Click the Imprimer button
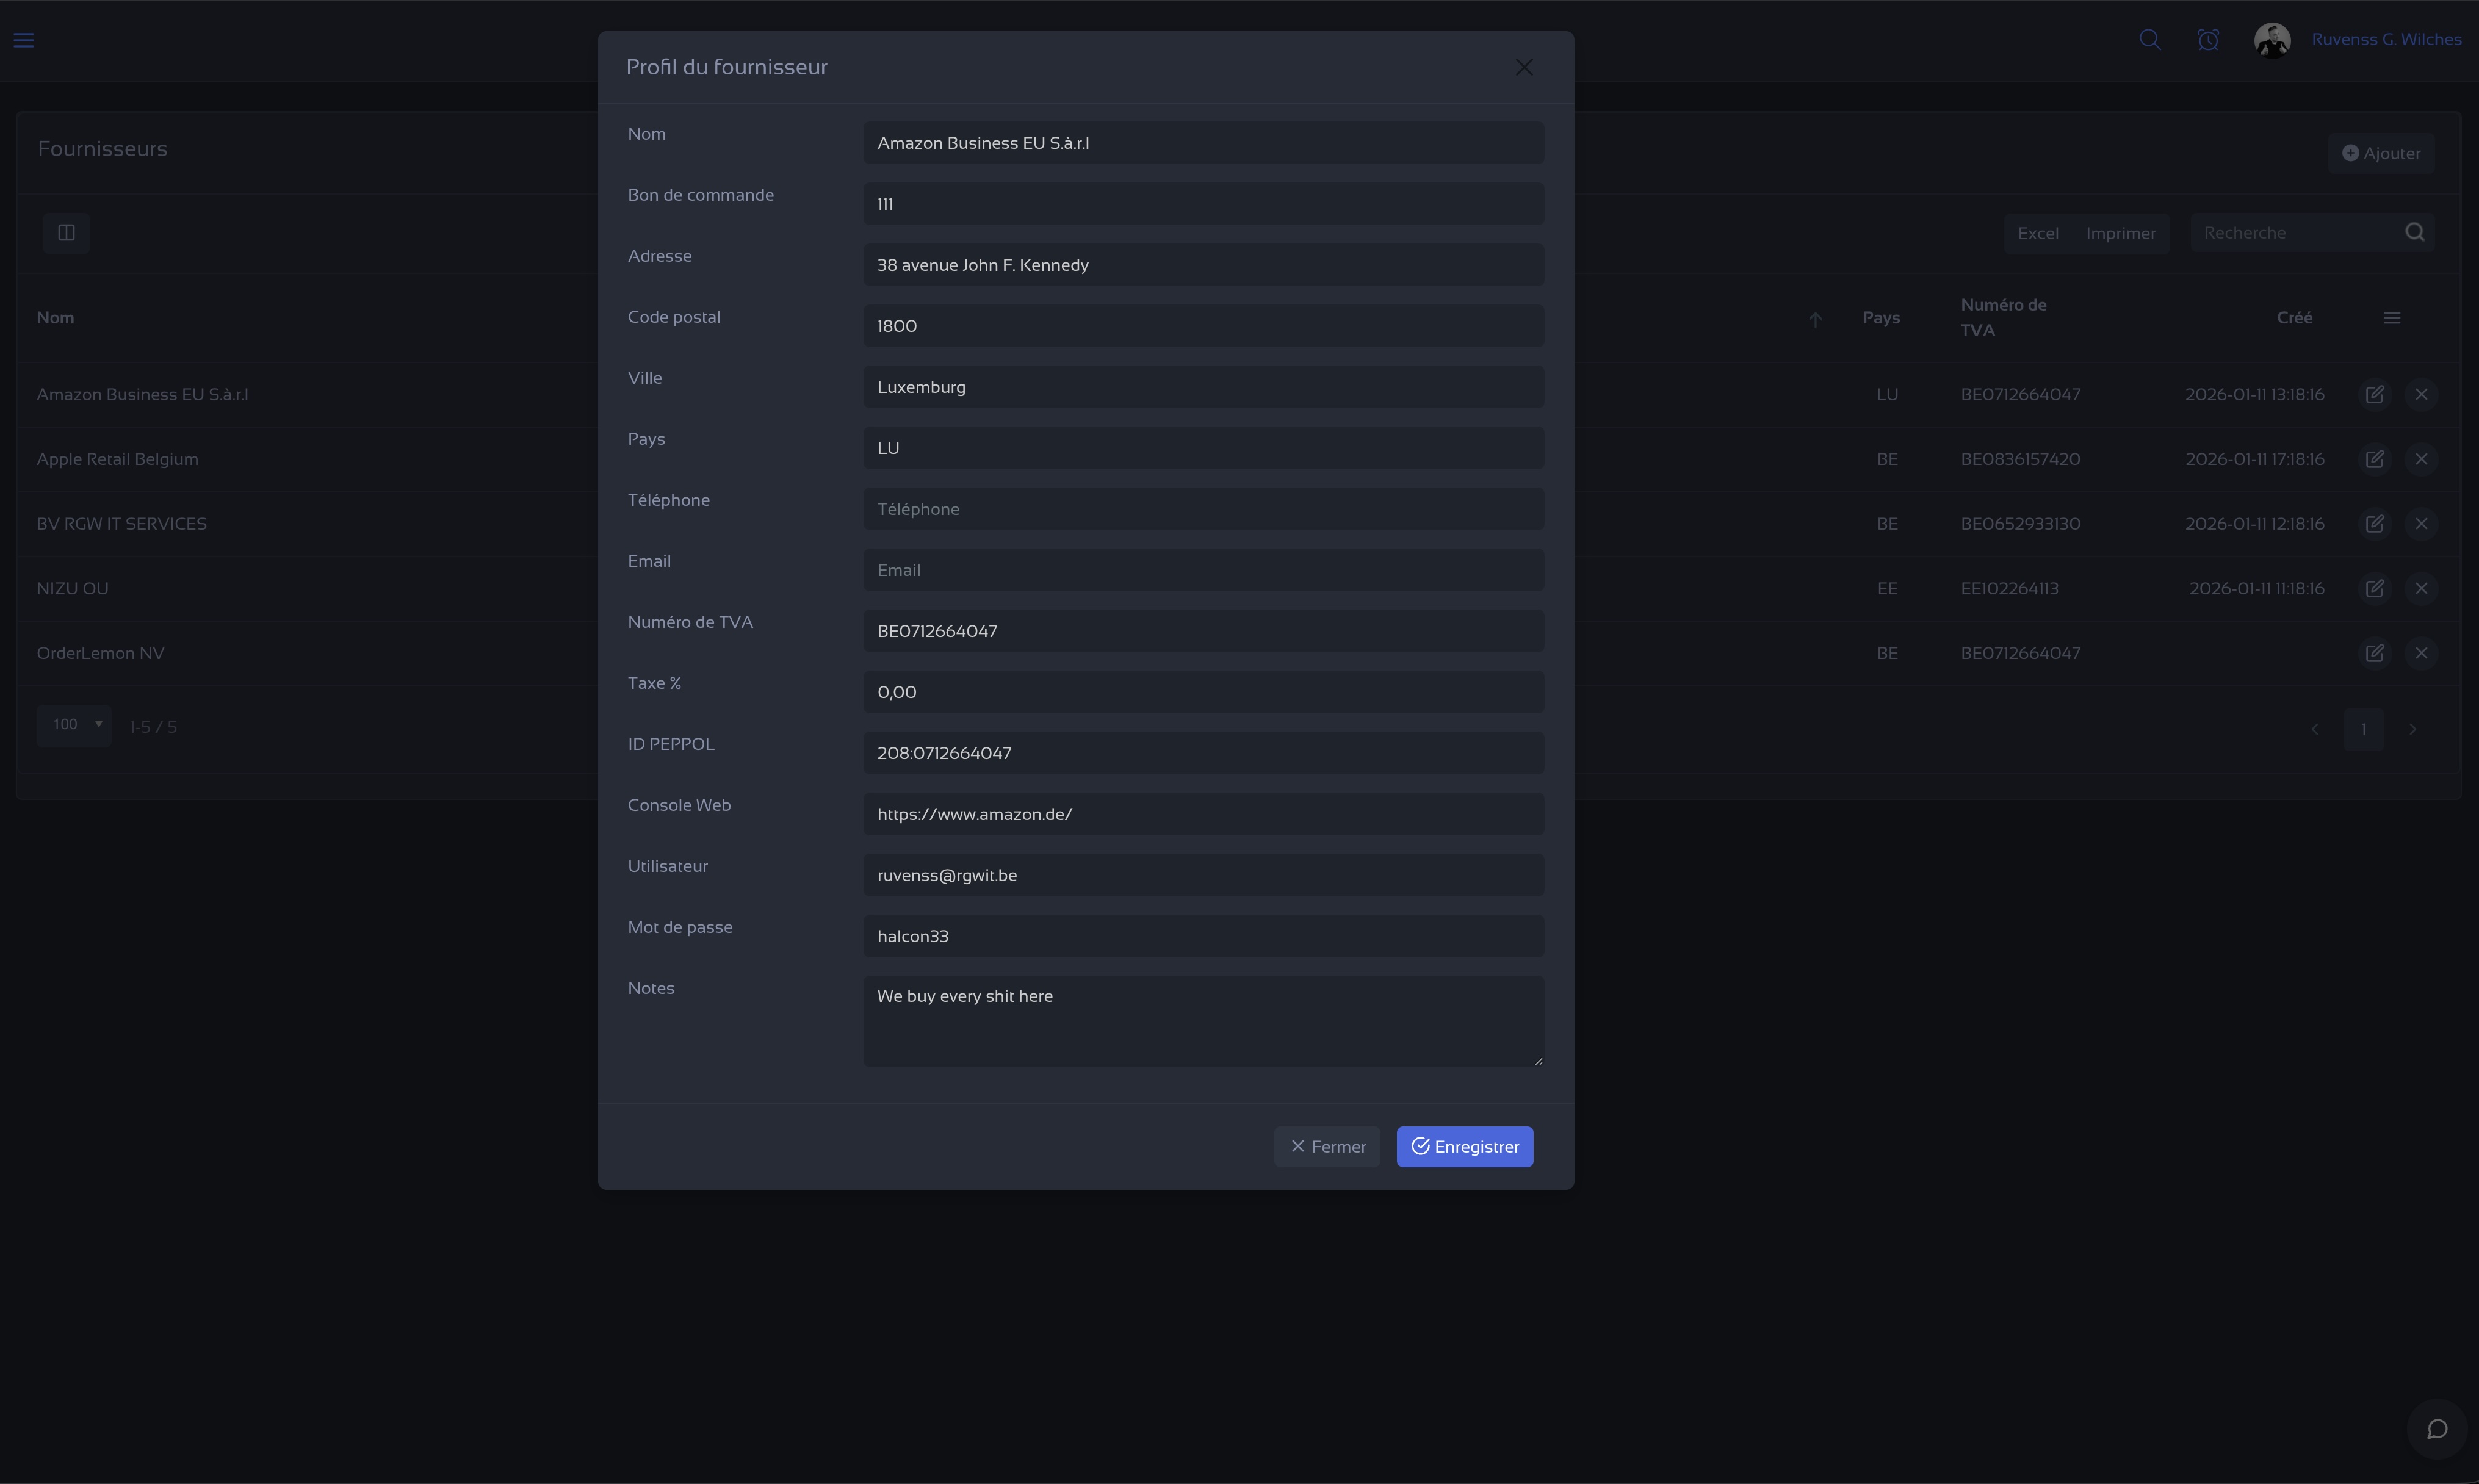 pos(2120,233)
